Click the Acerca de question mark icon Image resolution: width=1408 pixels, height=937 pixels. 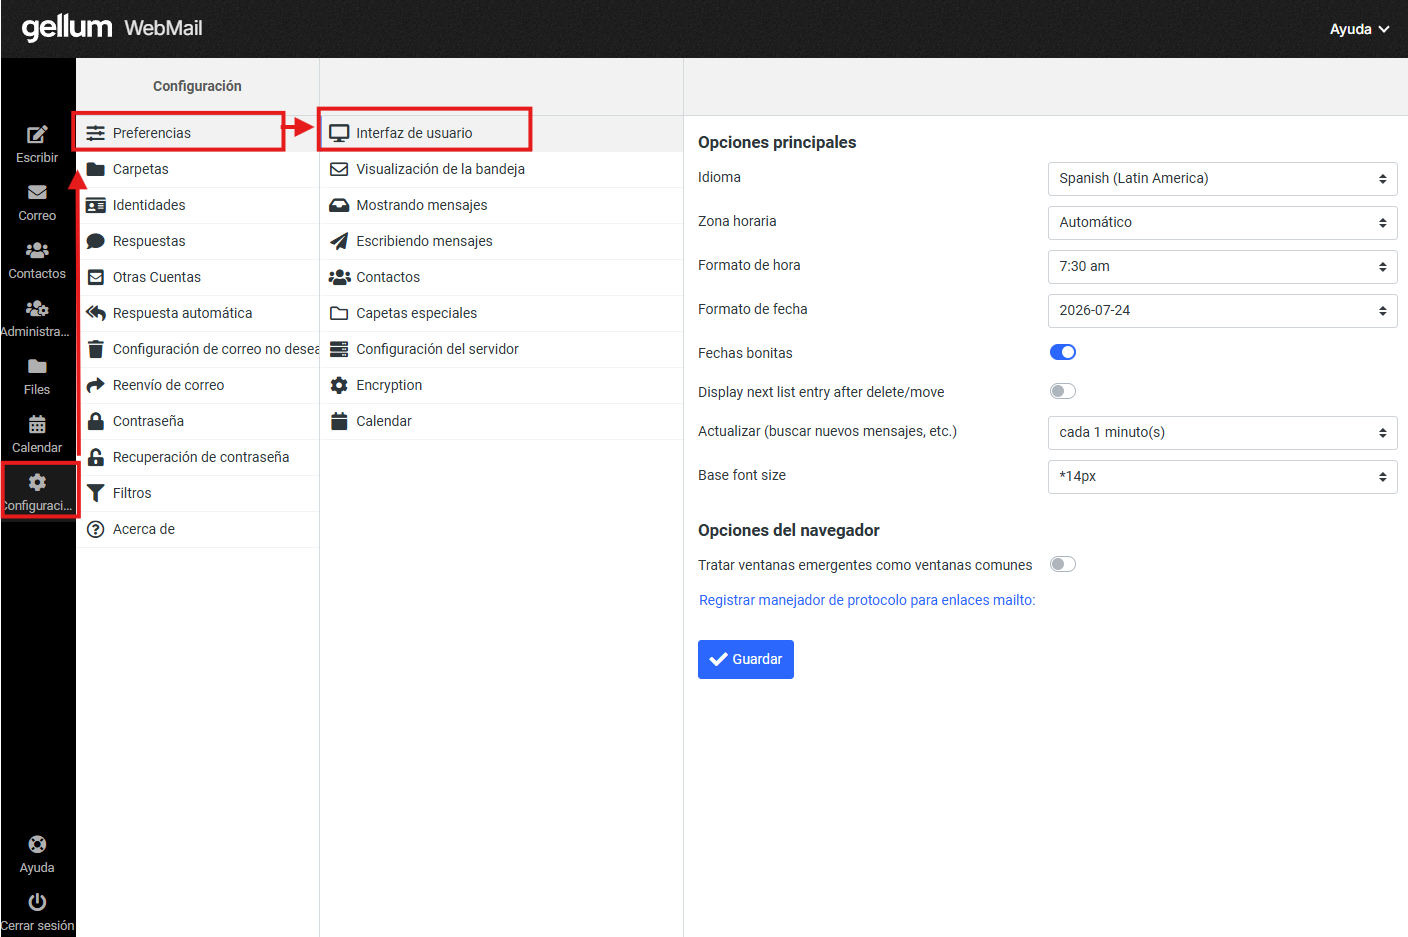96,529
